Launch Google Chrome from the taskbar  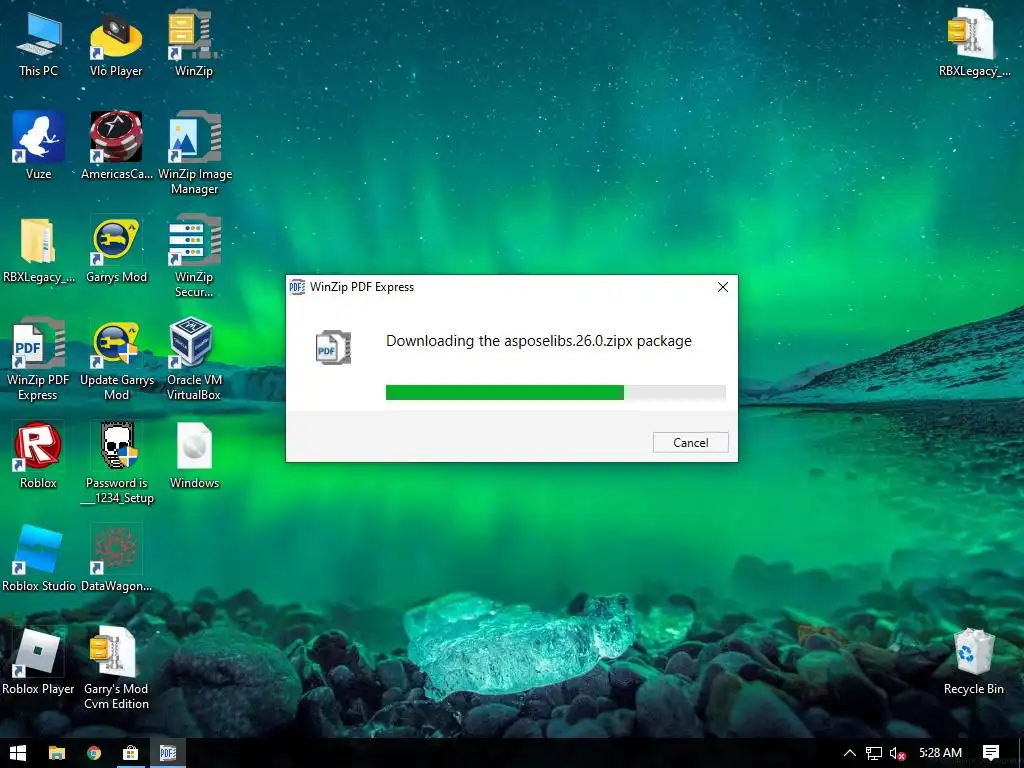94,753
